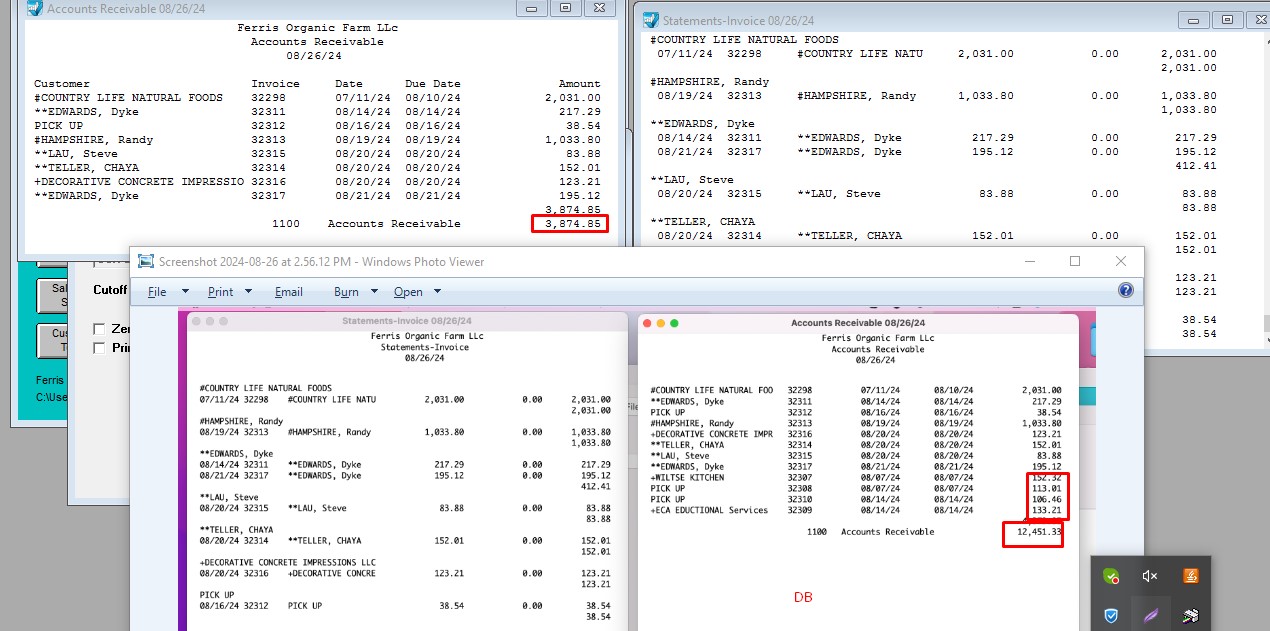Open the purple feather tray icon
1270x631 pixels.
pos(1150,615)
